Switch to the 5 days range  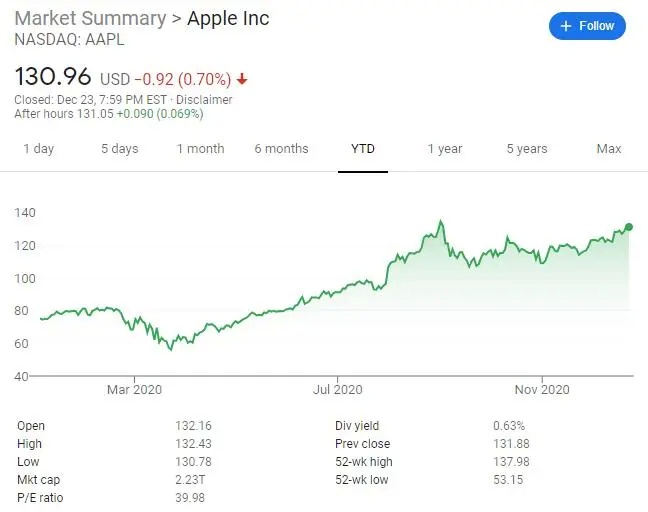(119, 149)
